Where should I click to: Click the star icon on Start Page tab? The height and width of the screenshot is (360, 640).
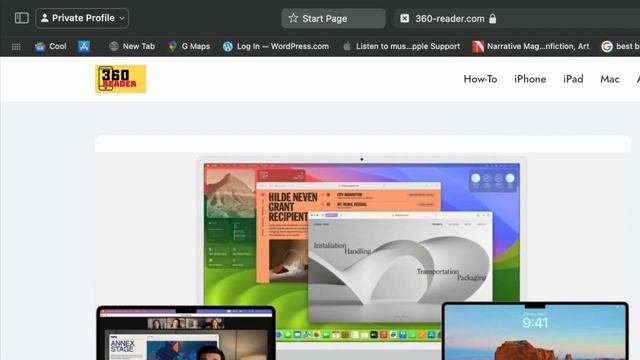click(293, 18)
